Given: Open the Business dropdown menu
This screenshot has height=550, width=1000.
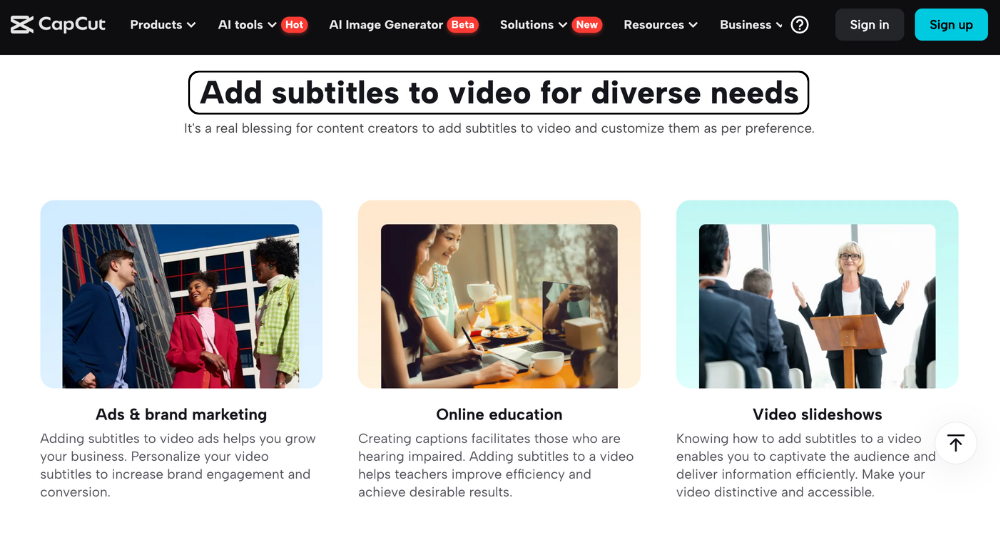Looking at the screenshot, I should tap(751, 25).
